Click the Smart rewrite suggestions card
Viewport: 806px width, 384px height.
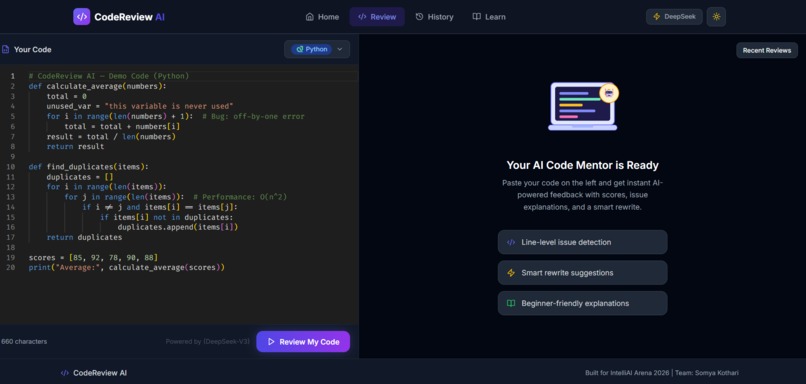point(582,273)
